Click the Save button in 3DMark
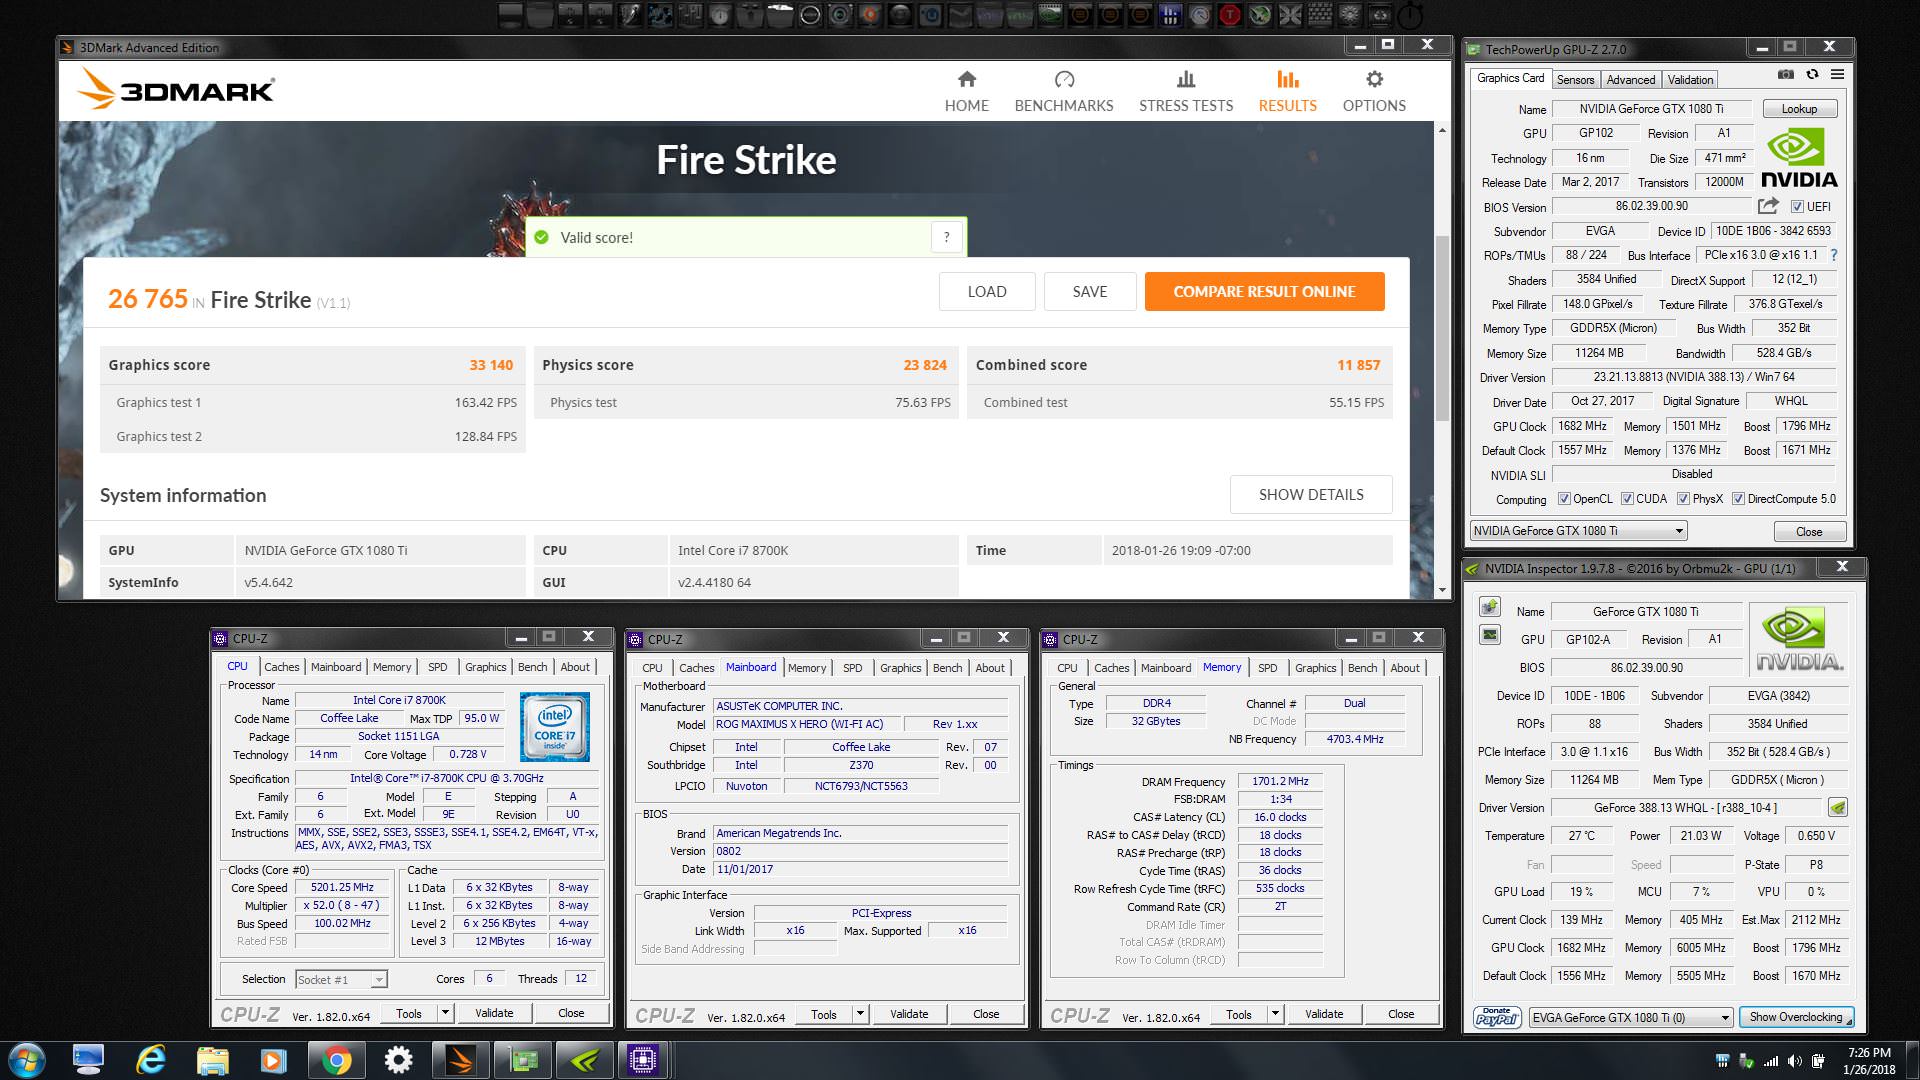 click(x=1089, y=291)
